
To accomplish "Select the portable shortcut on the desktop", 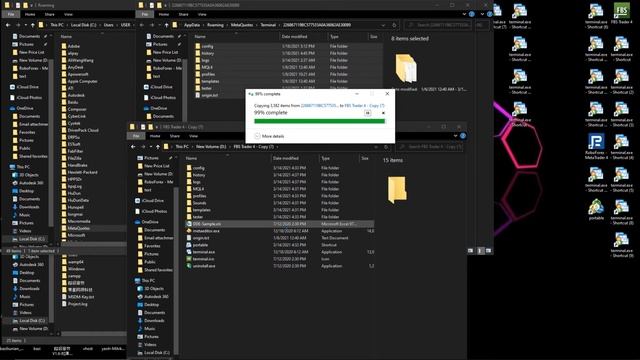I will 596,210.
